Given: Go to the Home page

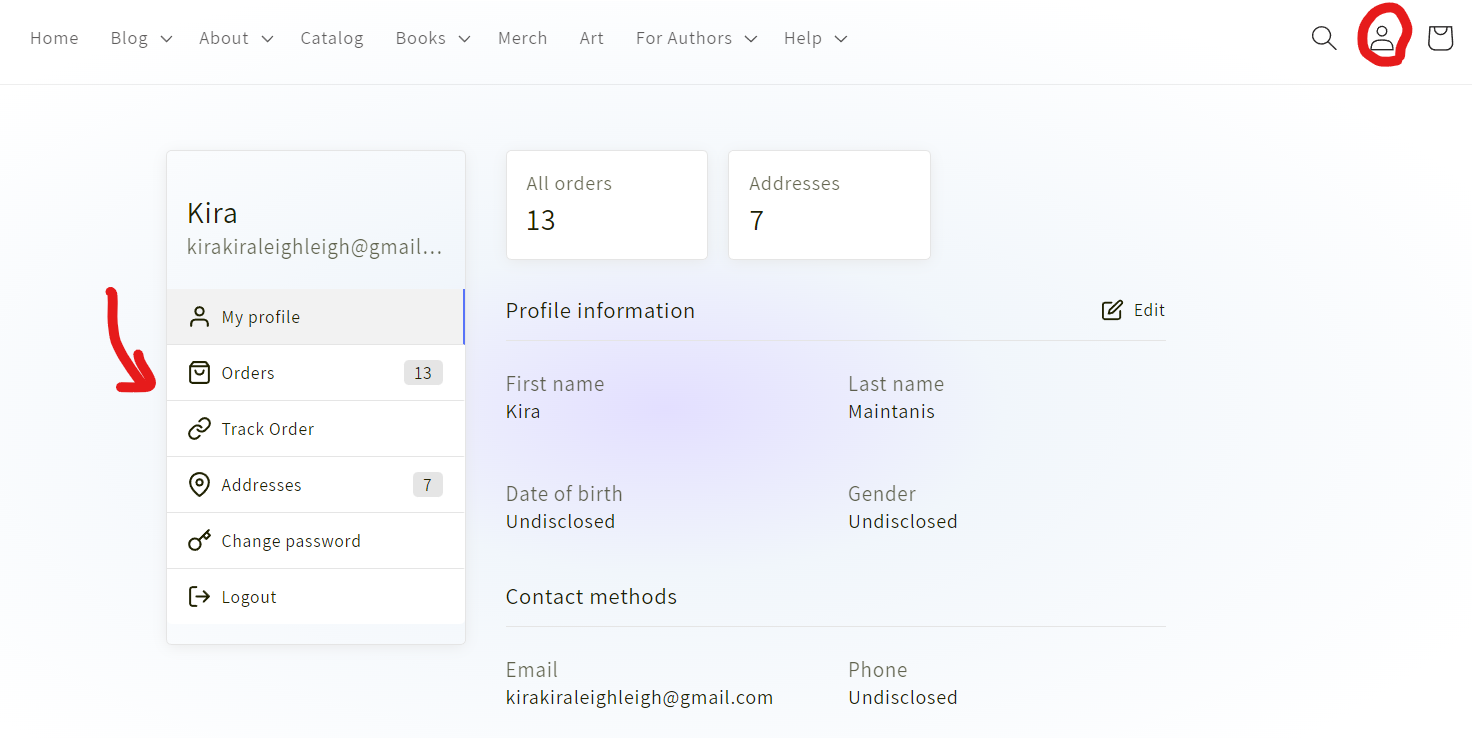Looking at the screenshot, I should point(54,38).
